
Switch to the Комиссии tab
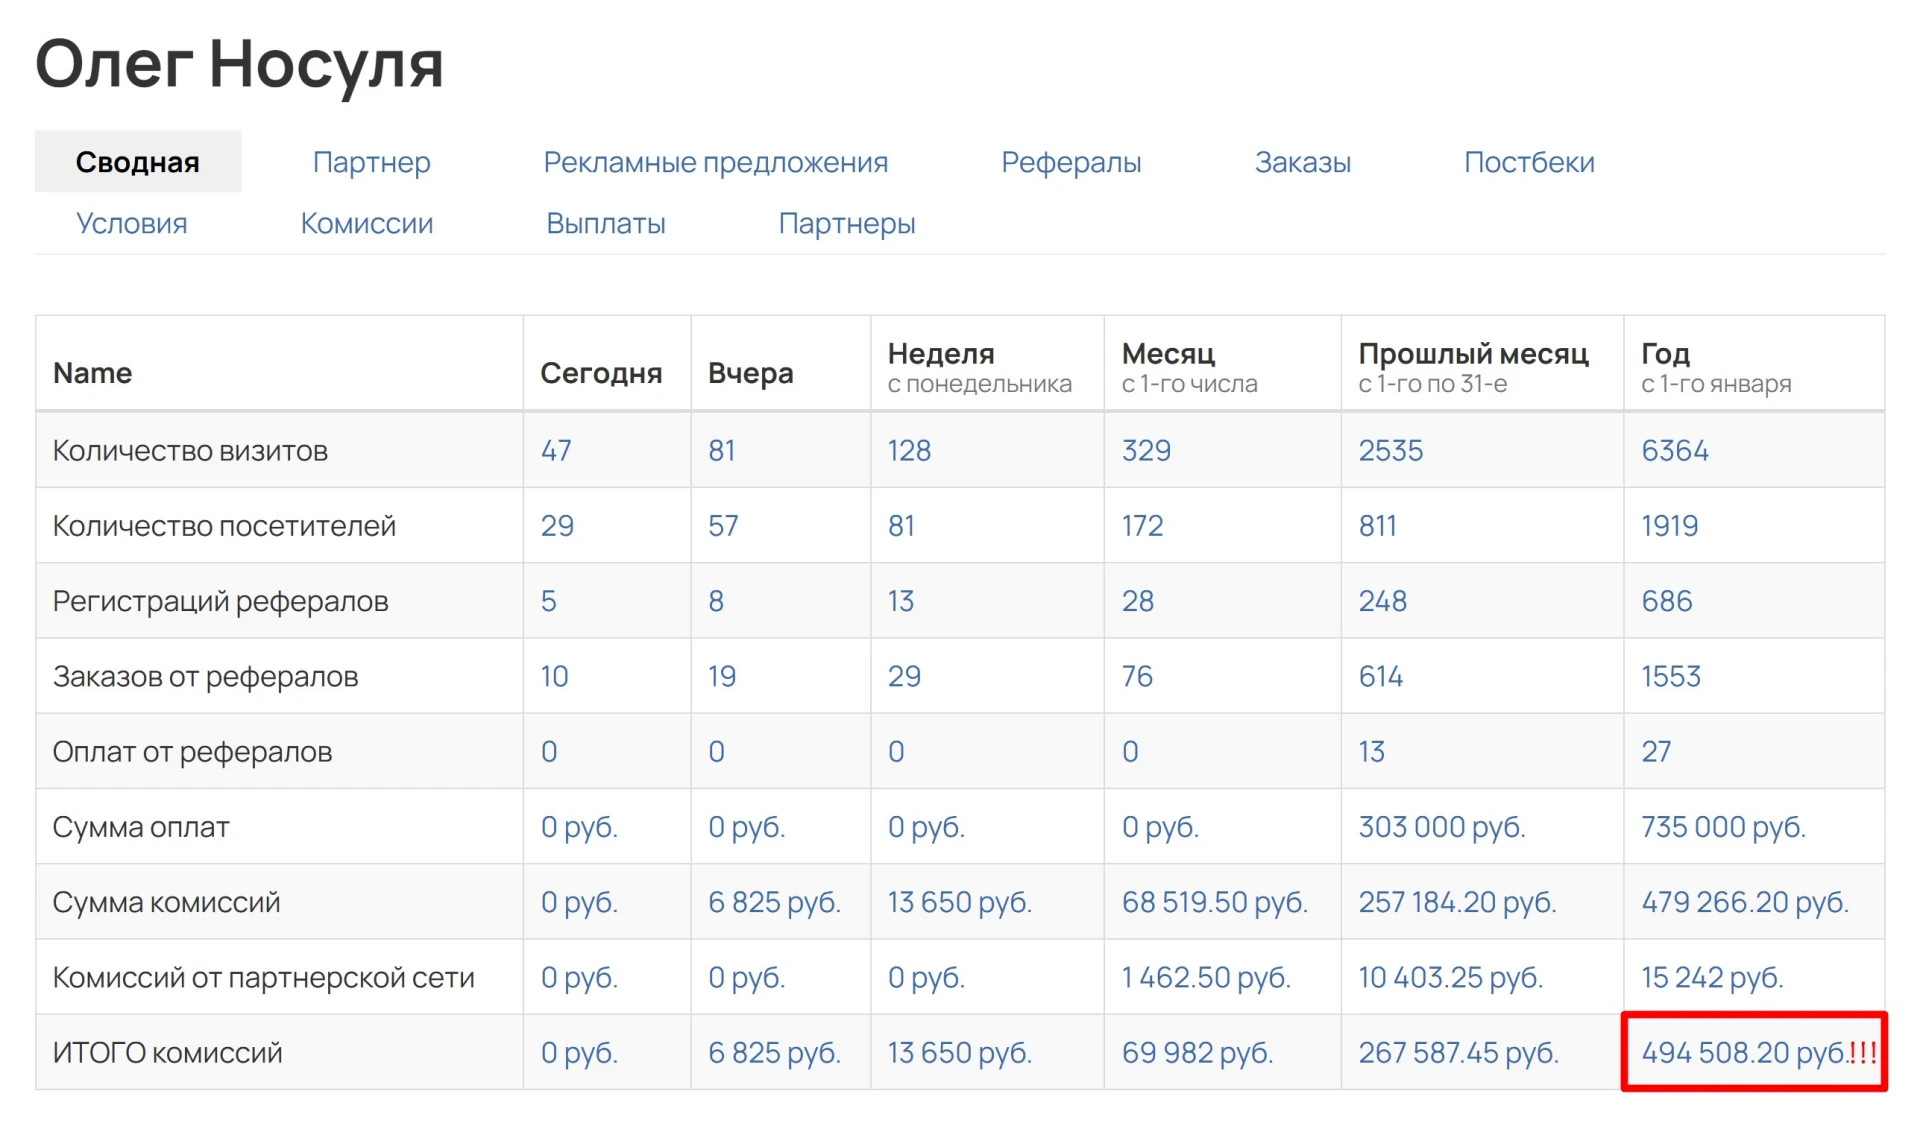(x=367, y=223)
